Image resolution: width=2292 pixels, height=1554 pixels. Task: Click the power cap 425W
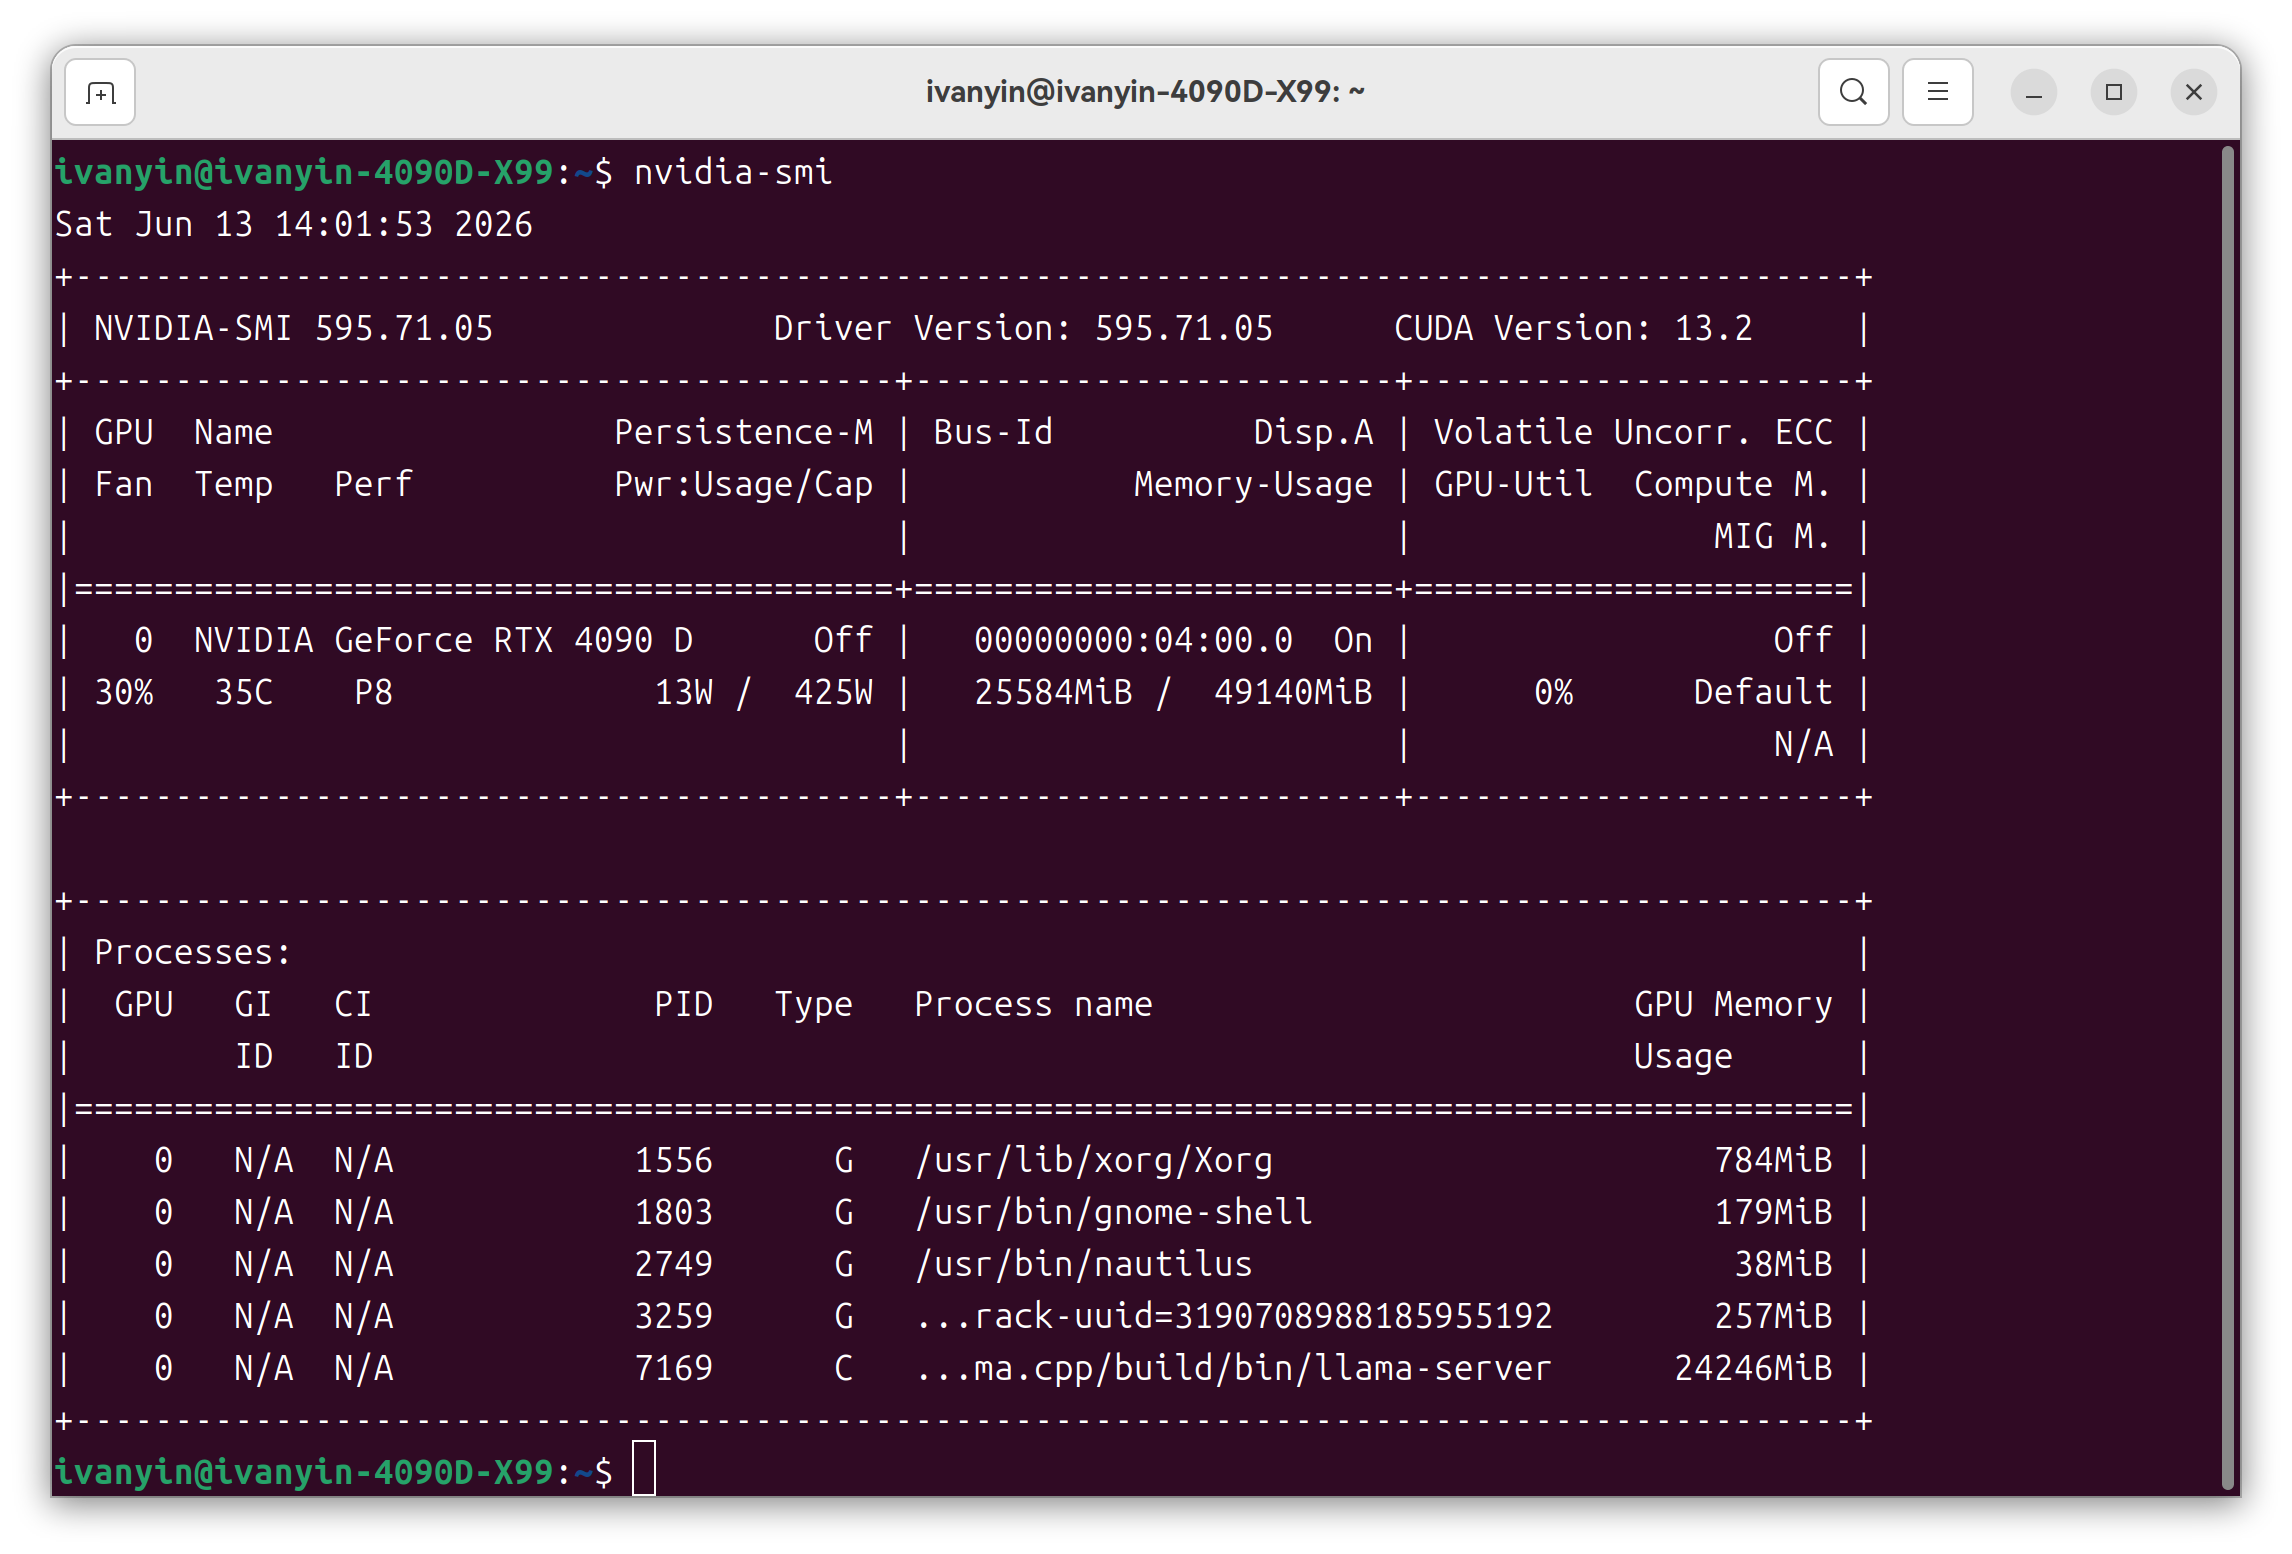(834, 692)
